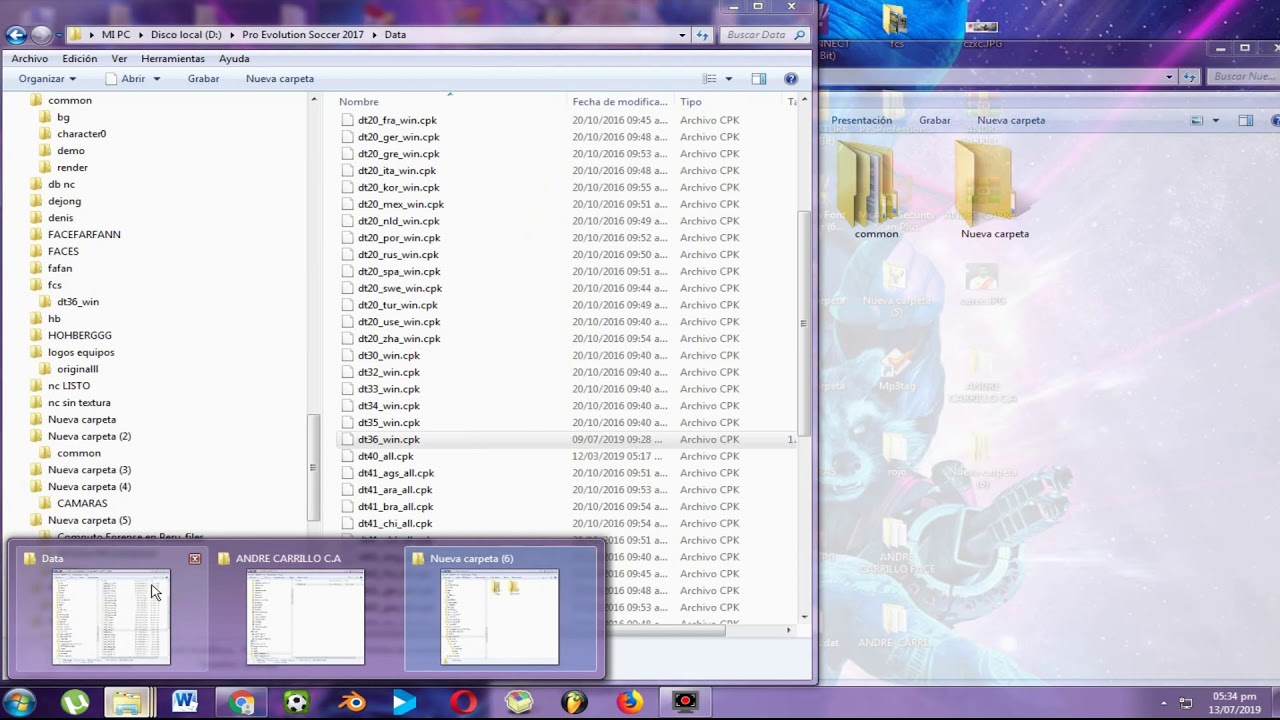Open the box-shaped app in taskbar
This screenshot has height=720, width=1280.
pyautogui.click(x=519, y=702)
